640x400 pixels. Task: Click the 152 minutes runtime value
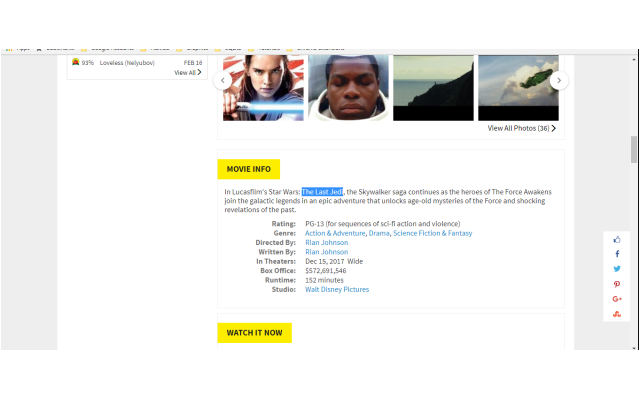(324, 280)
